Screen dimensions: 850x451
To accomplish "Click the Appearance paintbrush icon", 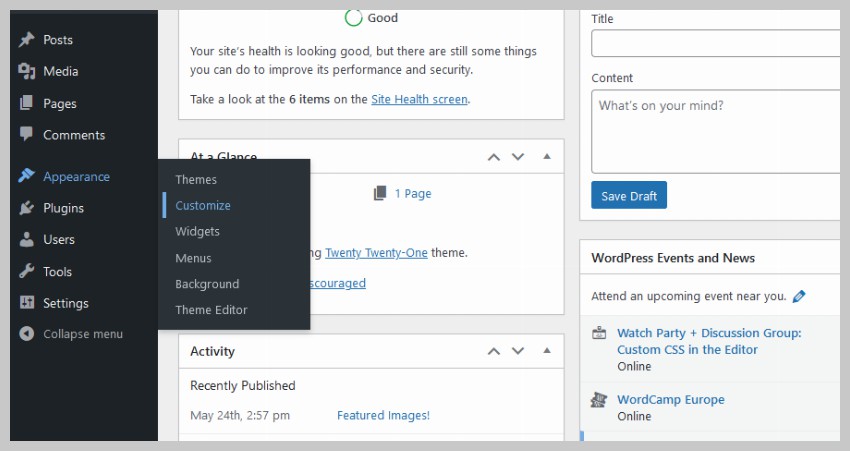I will (26, 176).
